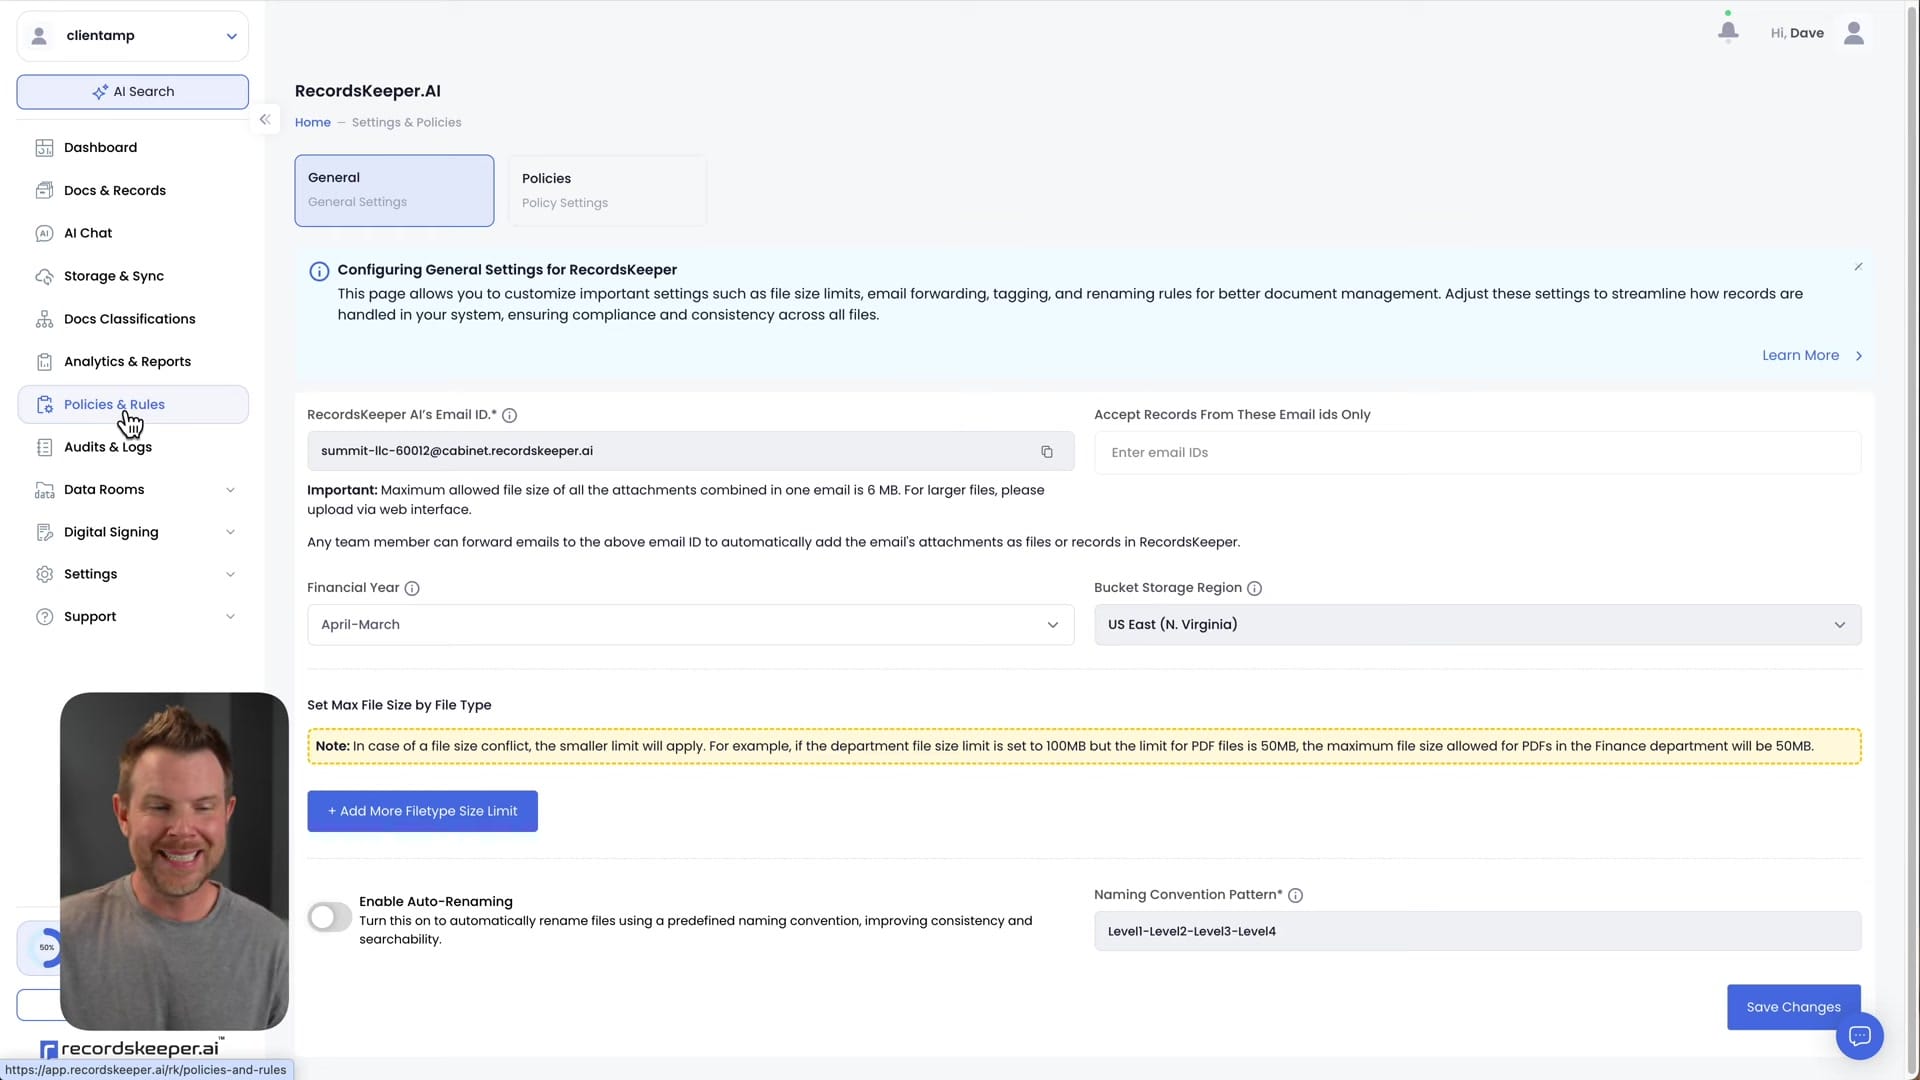Open the notifications bell
This screenshot has width=1920, height=1080.
point(1728,32)
